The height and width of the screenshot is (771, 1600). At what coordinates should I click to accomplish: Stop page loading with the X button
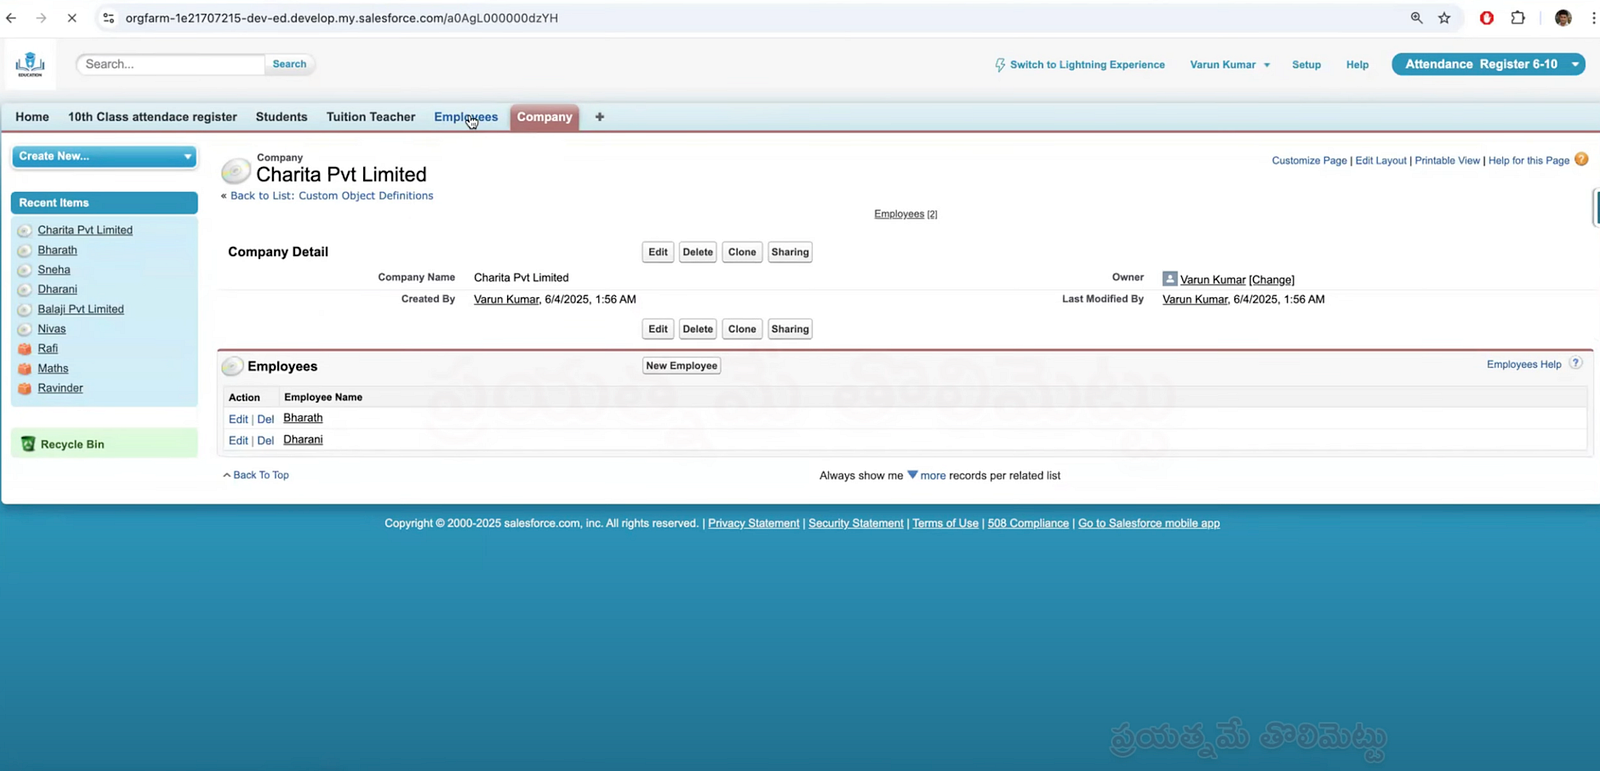pyautogui.click(x=71, y=18)
